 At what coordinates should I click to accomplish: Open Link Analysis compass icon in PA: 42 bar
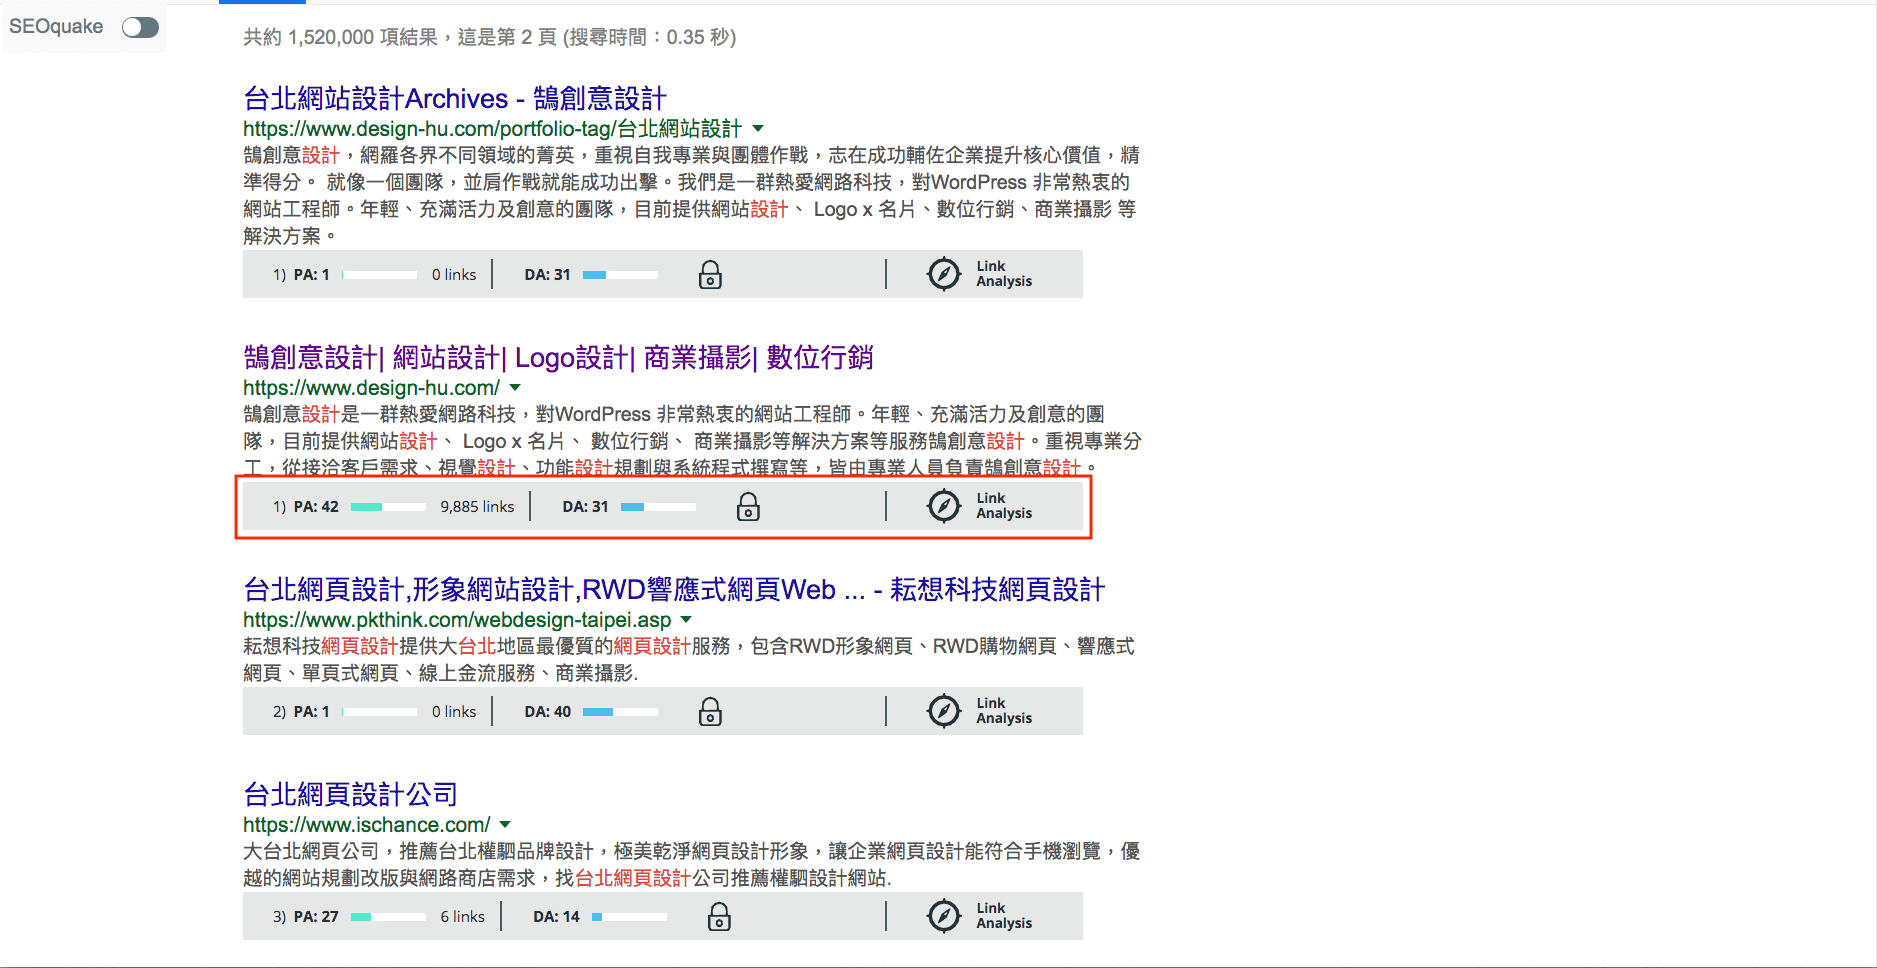(944, 506)
